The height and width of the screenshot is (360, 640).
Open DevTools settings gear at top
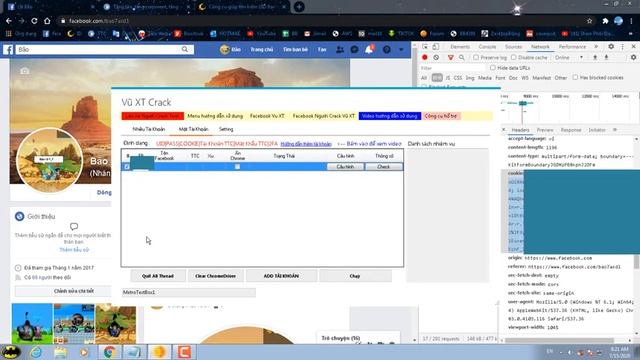tap(611, 47)
